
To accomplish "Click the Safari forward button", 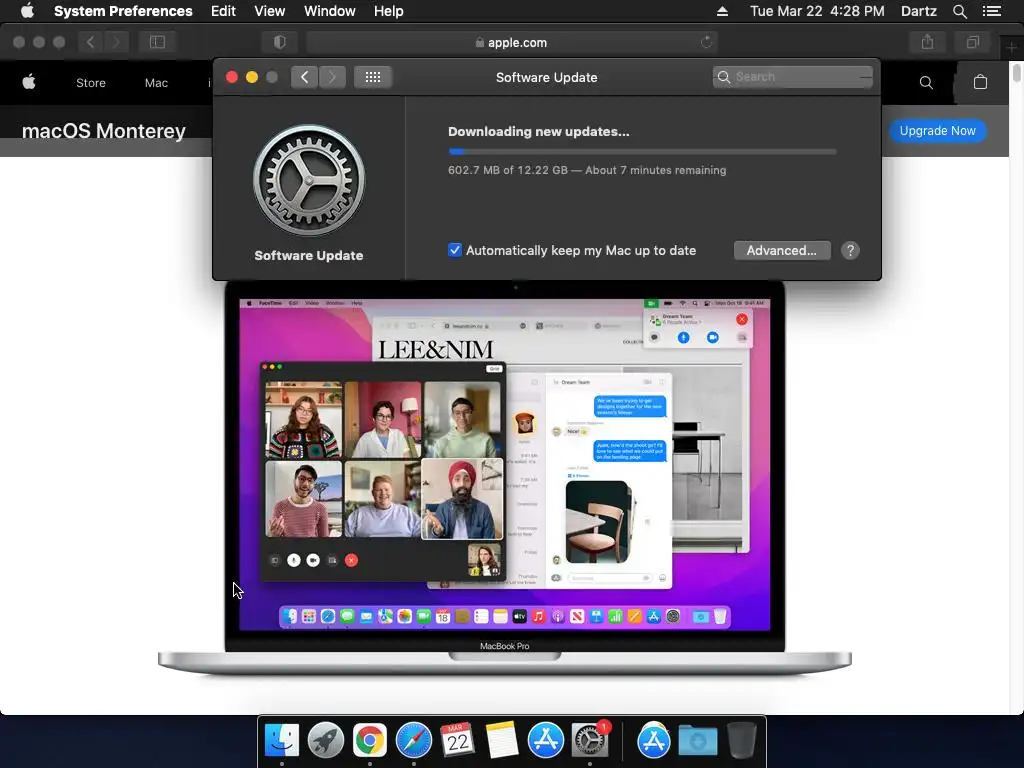I will (x=116, y=42).
